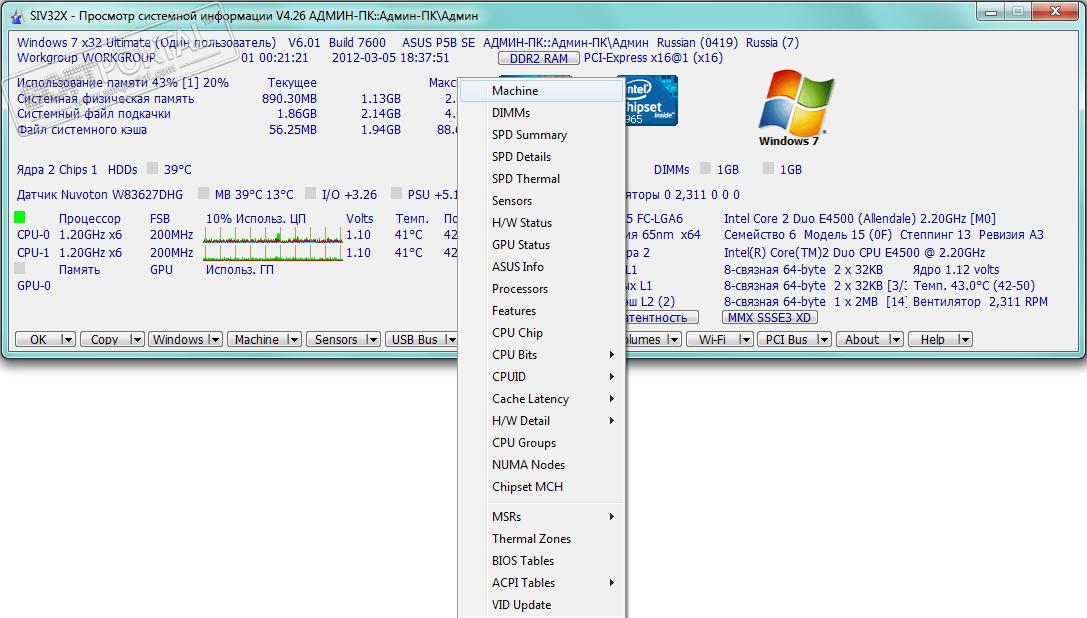The image size is (1087, 618).
Task: Click the Windows button in bottom row
Action: click(x=178, y=339)
